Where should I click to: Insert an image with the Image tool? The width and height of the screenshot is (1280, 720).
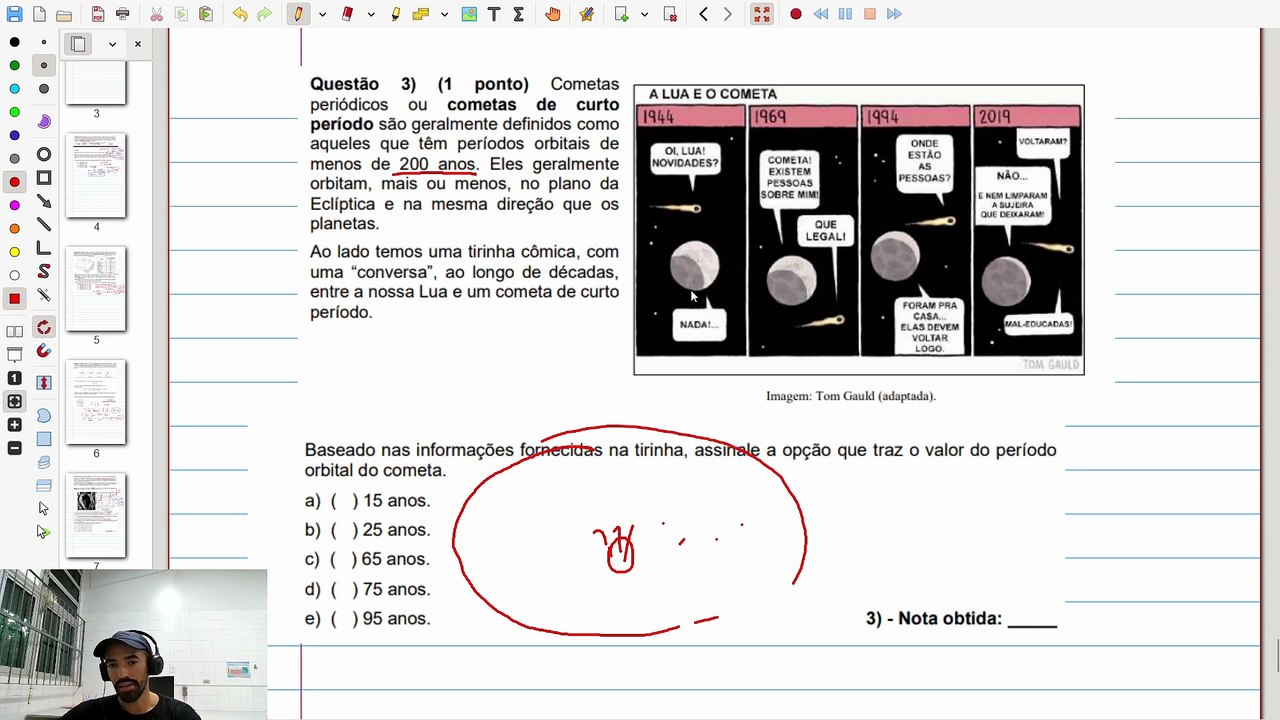tap(469, 14)
